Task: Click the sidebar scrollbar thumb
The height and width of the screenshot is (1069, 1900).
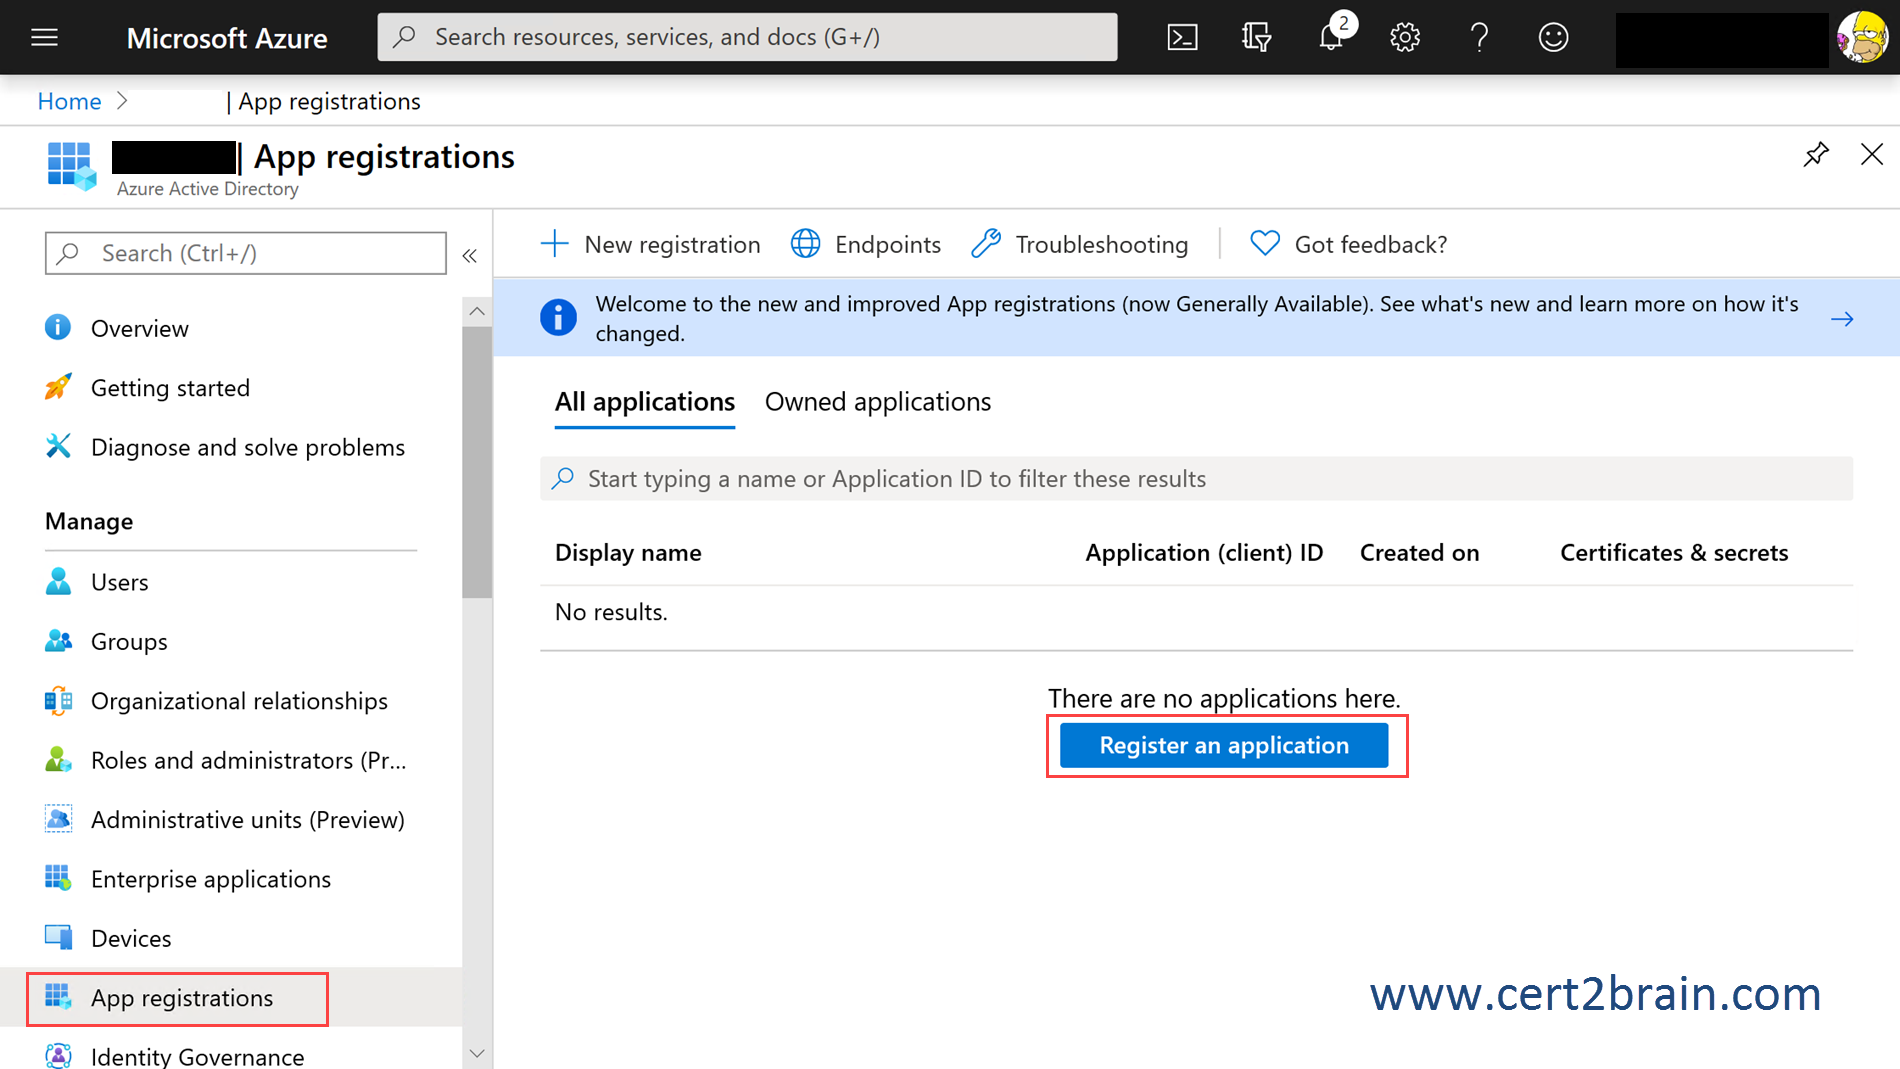Action: click(477, 462)
